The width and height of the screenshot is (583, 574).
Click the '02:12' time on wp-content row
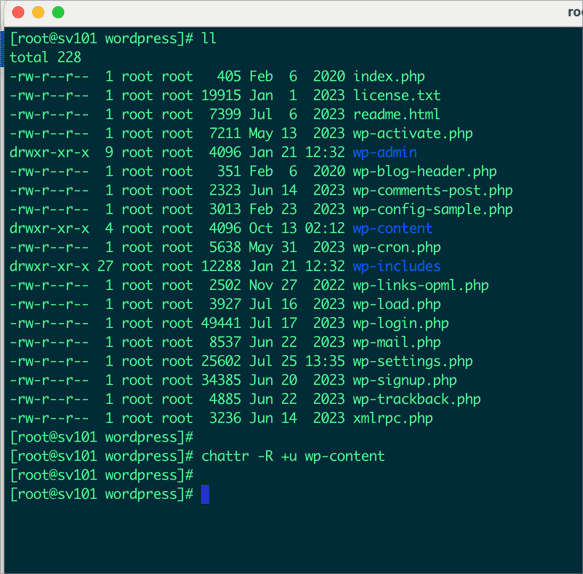coord(325,228)
